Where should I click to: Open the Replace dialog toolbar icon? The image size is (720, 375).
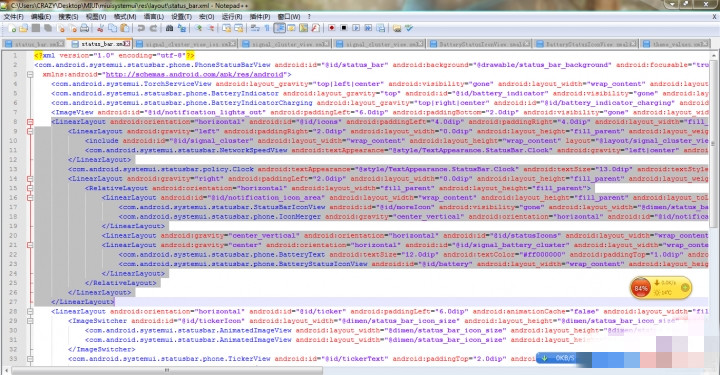pos(182,28)
